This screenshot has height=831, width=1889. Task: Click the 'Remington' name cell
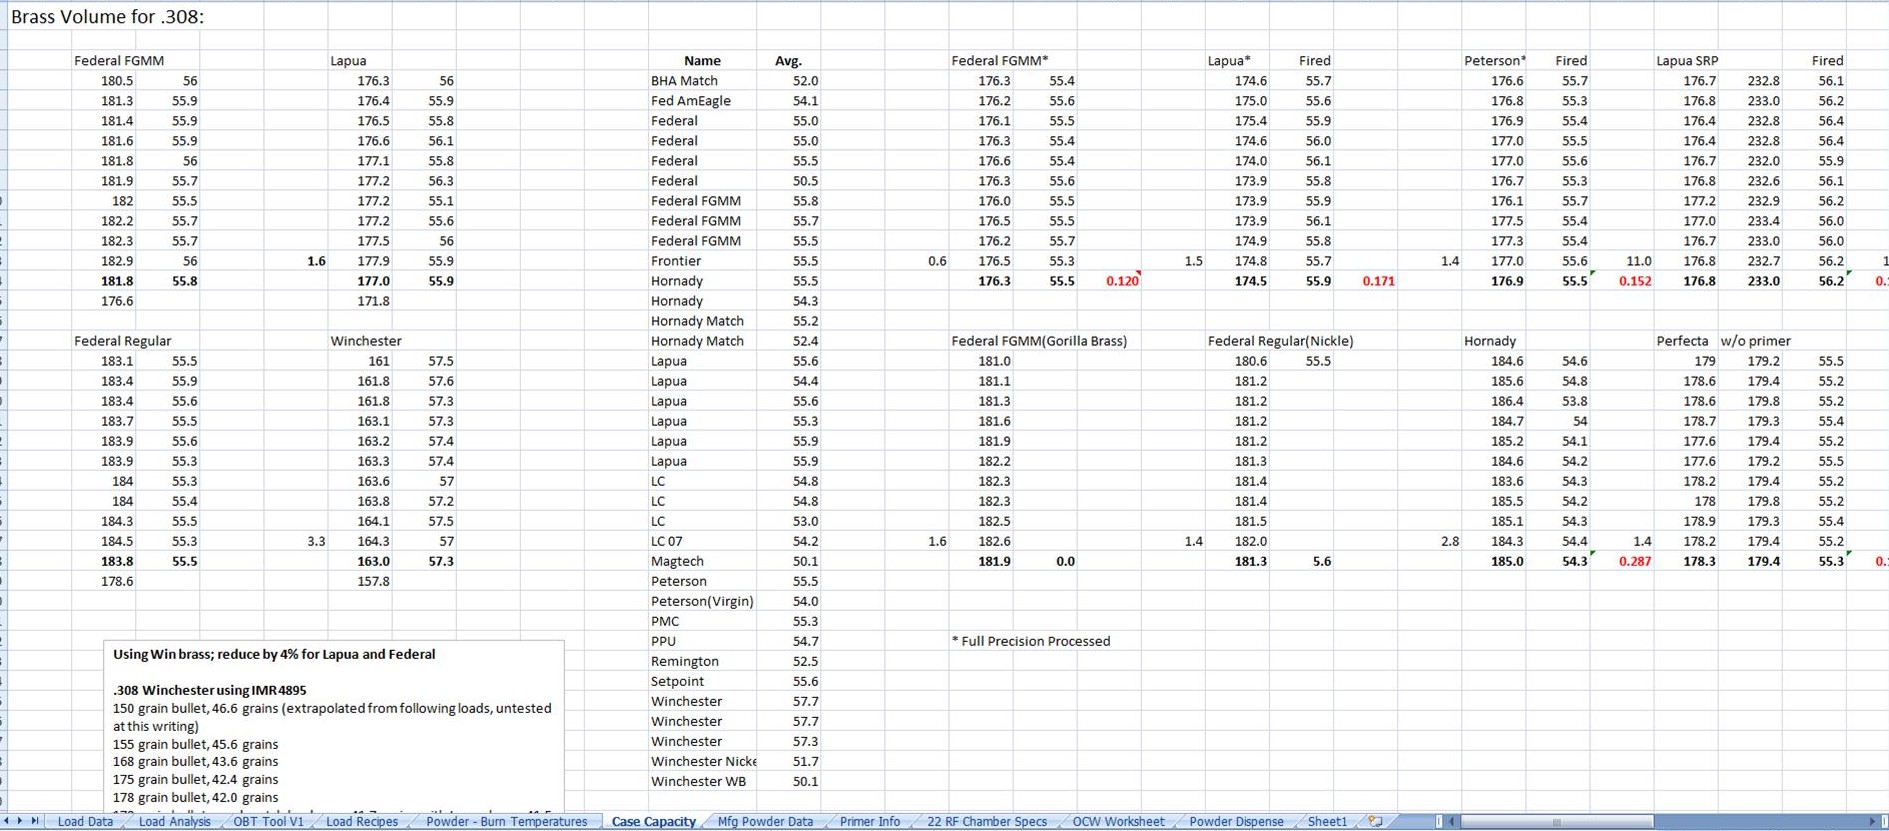[x=702, y=661]
